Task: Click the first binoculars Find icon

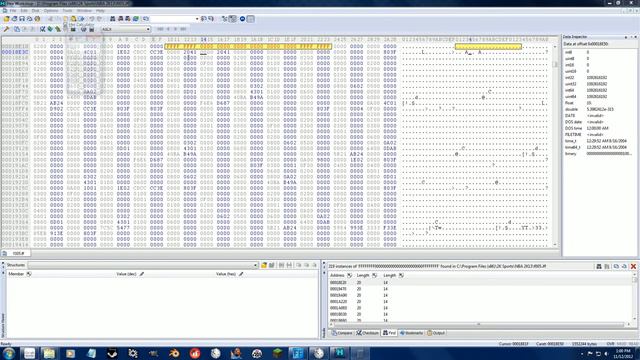Action: pos(113,19)
